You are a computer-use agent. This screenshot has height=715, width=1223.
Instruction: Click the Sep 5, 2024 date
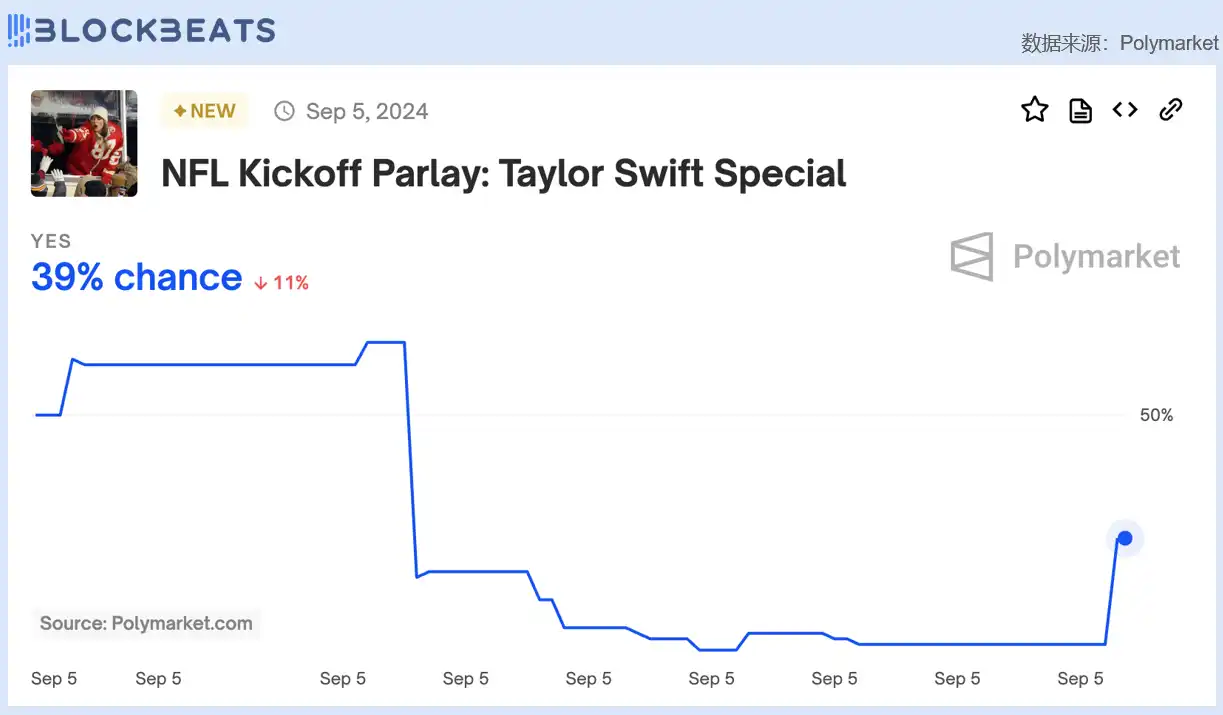pyautogui.click(x=367, y=111)
